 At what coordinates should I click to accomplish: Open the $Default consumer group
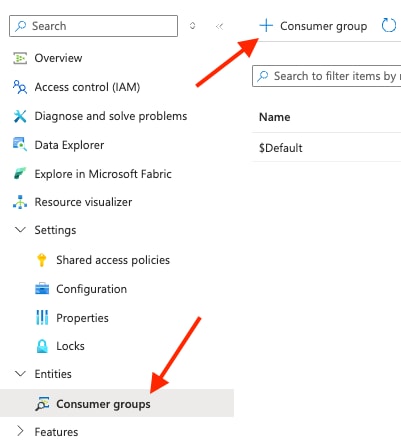tap(281, 148)
